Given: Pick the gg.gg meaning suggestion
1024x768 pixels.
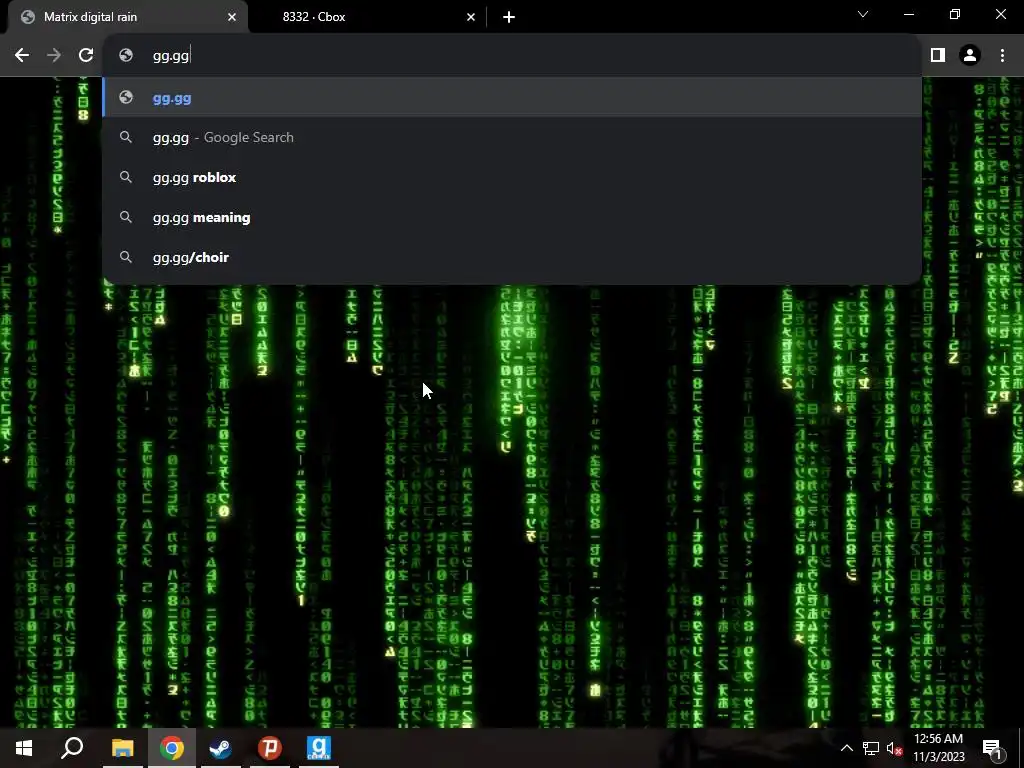Looking at the screenshot, I should click(x=512, y=217).
